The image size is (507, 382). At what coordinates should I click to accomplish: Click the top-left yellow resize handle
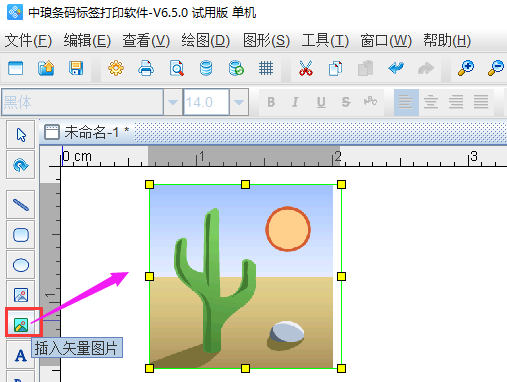point(149,185)
